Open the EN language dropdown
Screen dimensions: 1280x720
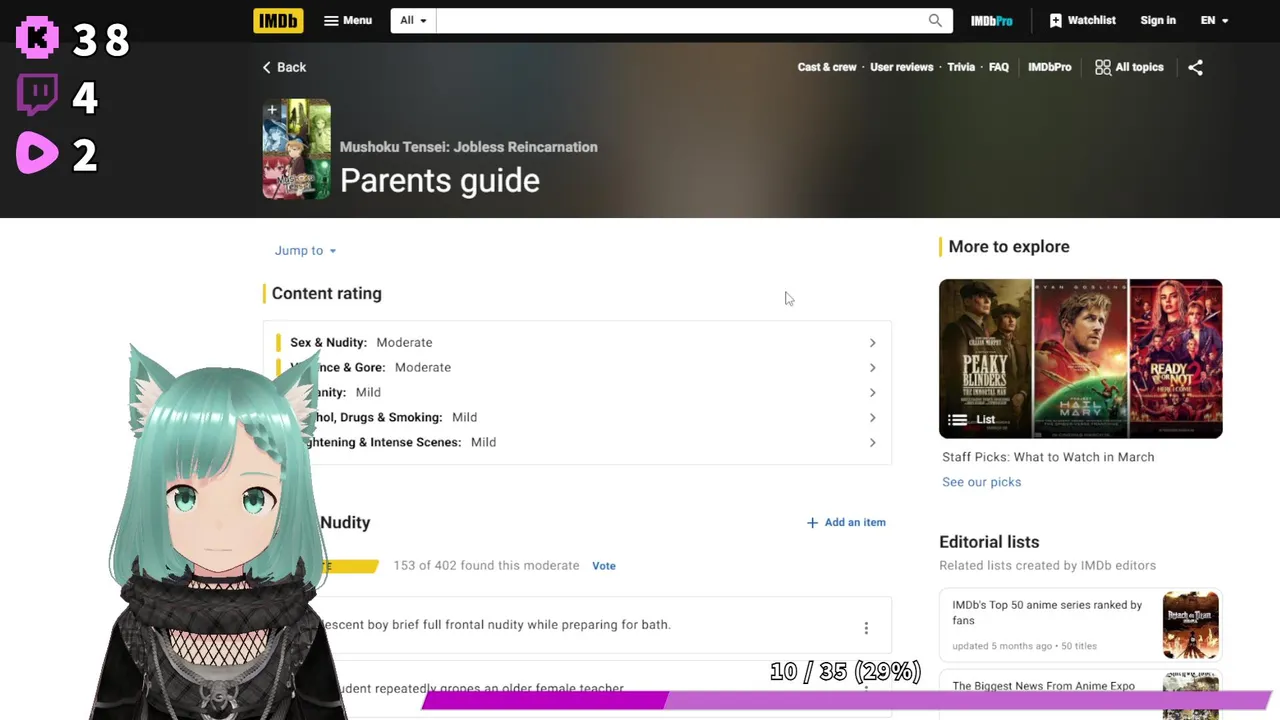[1214, 20]
